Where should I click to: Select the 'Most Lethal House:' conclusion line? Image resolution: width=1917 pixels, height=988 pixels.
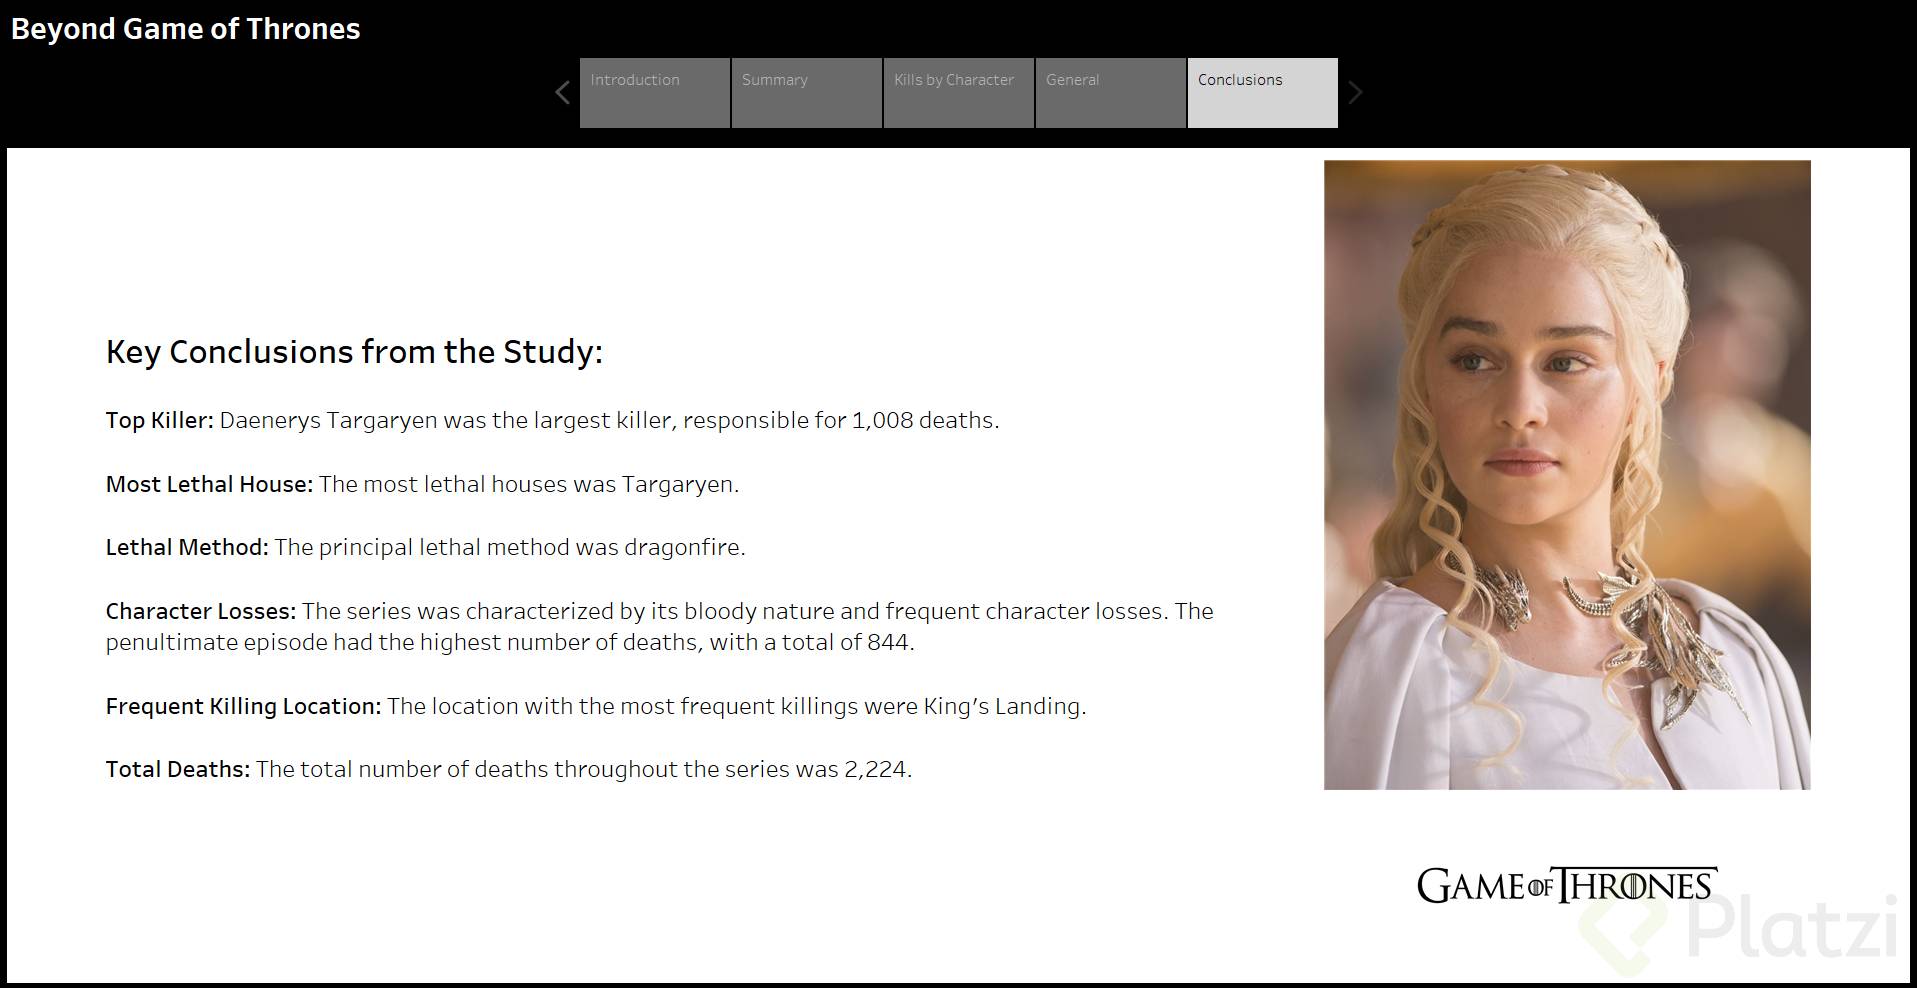click(422, 485)
